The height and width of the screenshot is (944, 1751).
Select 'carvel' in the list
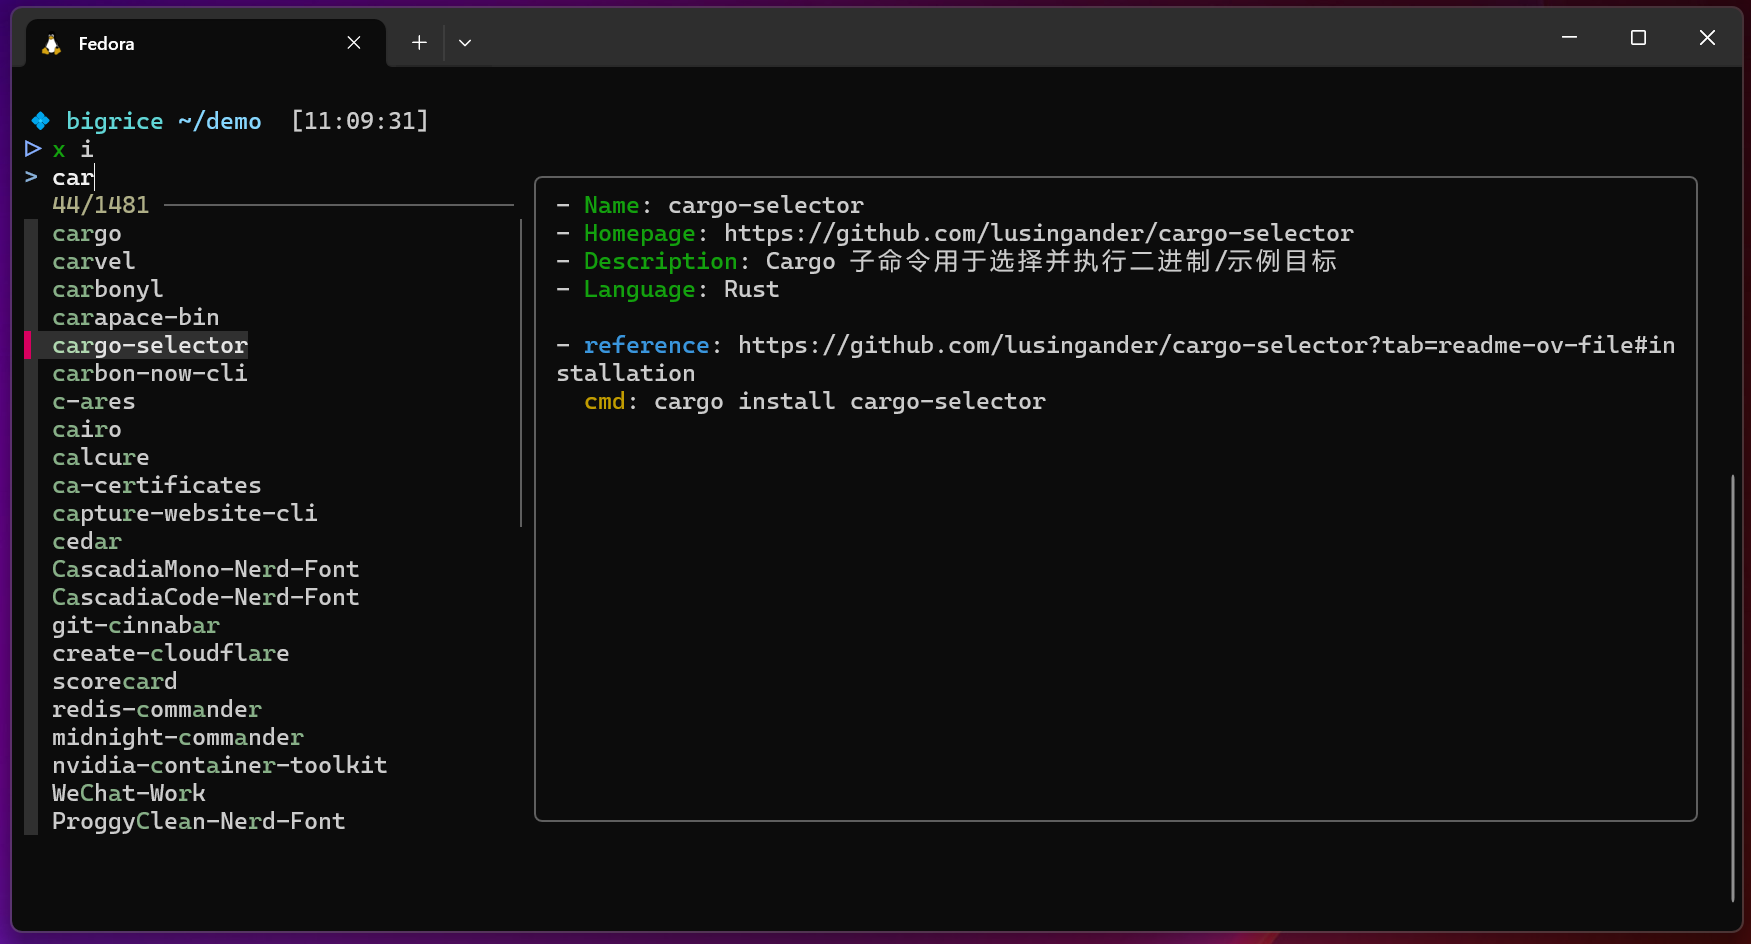tap(94, 262)
